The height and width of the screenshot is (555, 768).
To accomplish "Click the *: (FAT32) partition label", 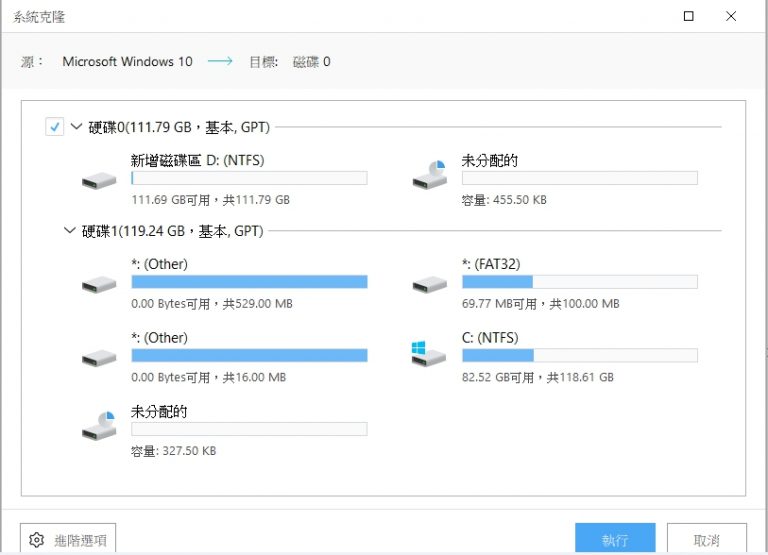I will point(491,264).
